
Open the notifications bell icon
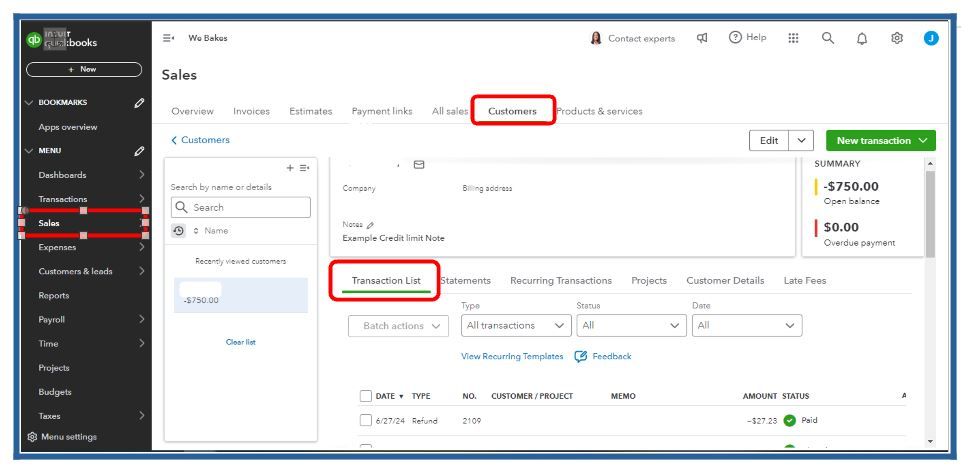pos(862,39)
